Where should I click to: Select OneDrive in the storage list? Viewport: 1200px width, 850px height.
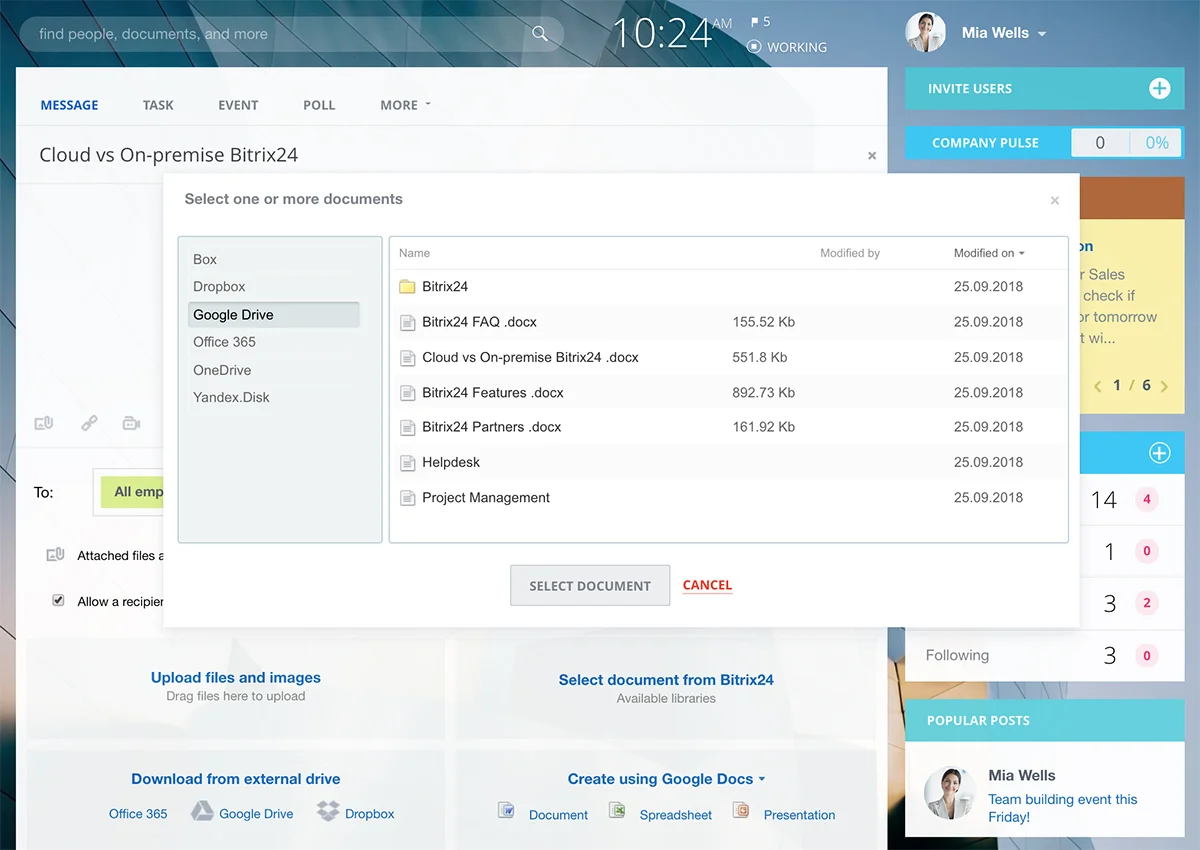point(222,370)
